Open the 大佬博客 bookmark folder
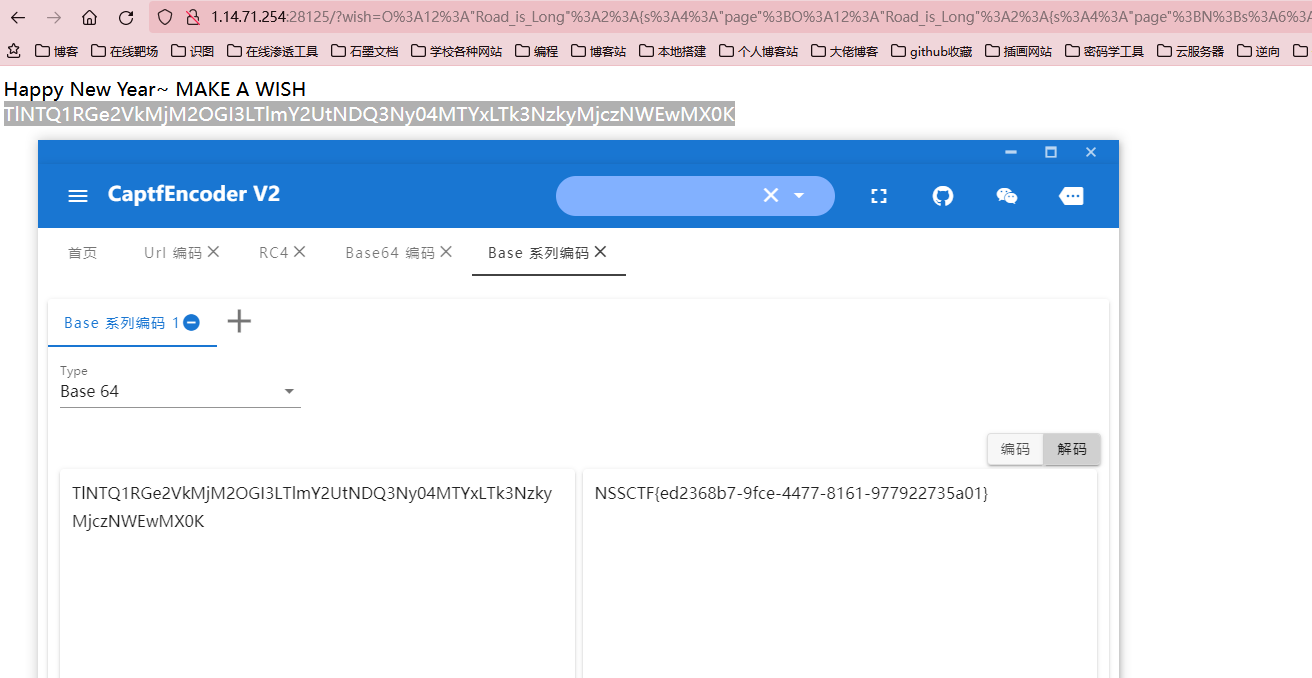The width and height of the screenshot is (1312, 678). (844, 51)
